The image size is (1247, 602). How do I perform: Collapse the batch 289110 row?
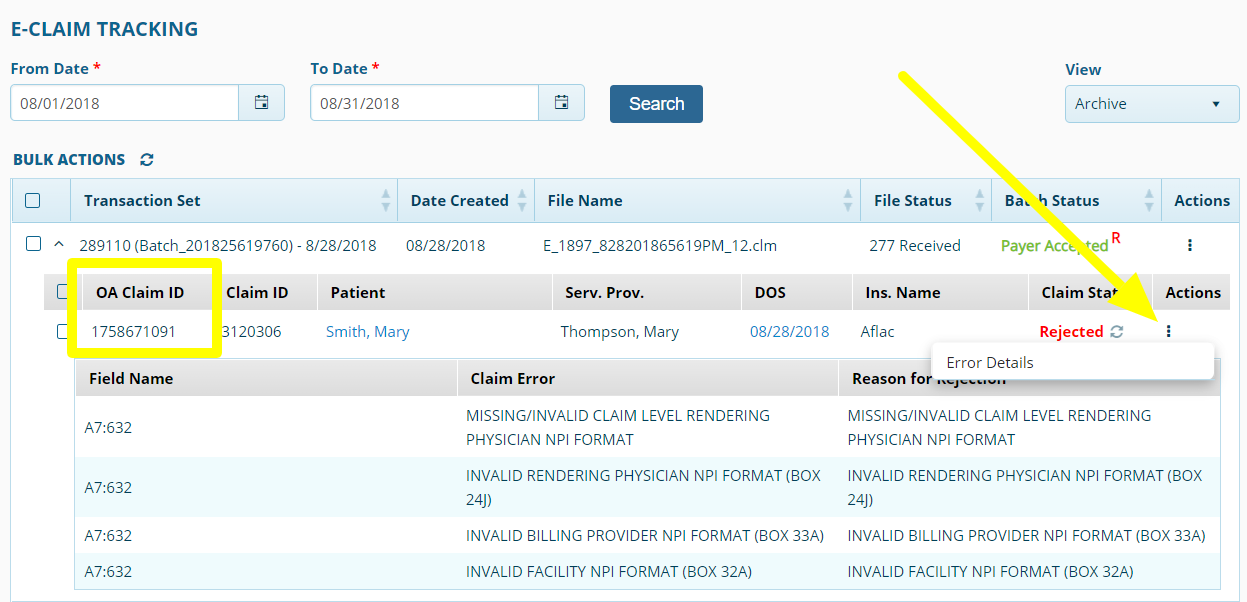[58, 244]
